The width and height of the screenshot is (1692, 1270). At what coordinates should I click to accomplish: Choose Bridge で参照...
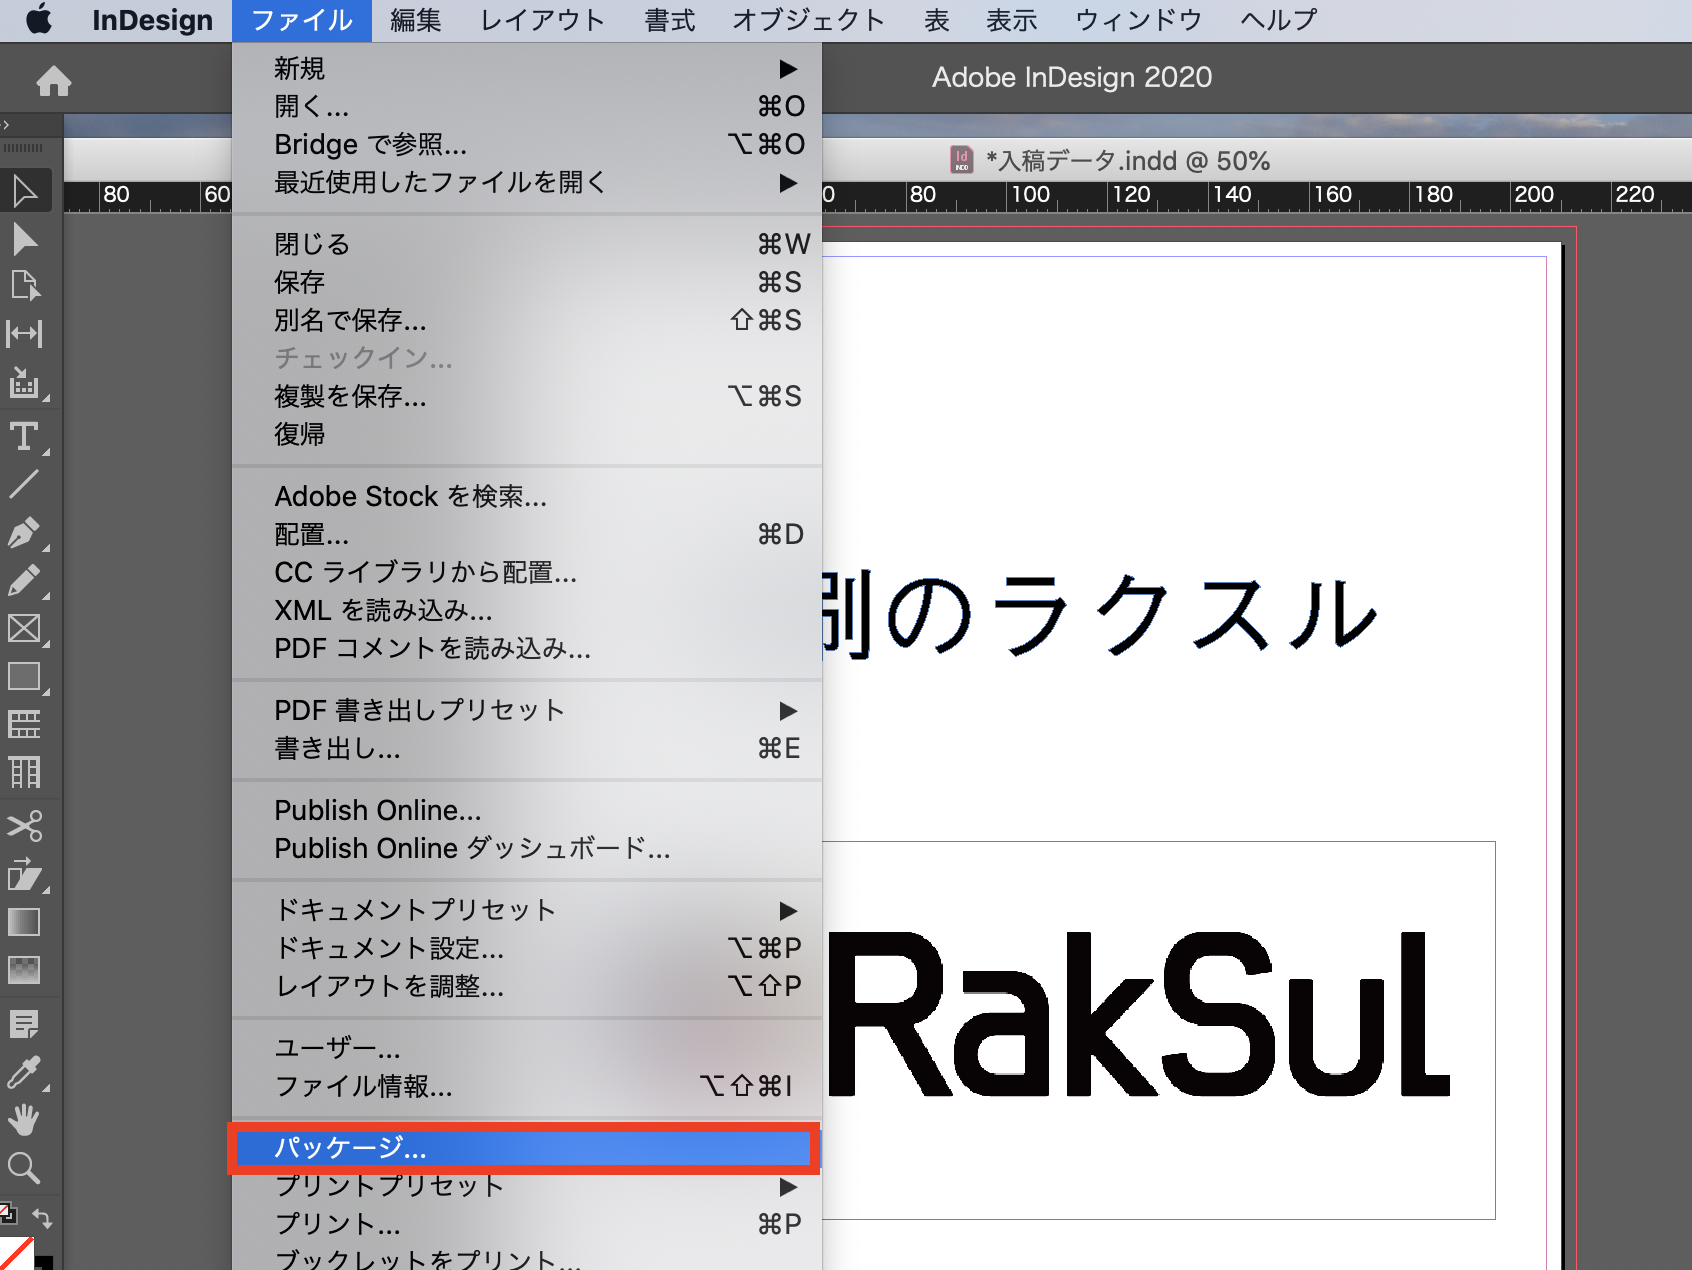[527, 144]
